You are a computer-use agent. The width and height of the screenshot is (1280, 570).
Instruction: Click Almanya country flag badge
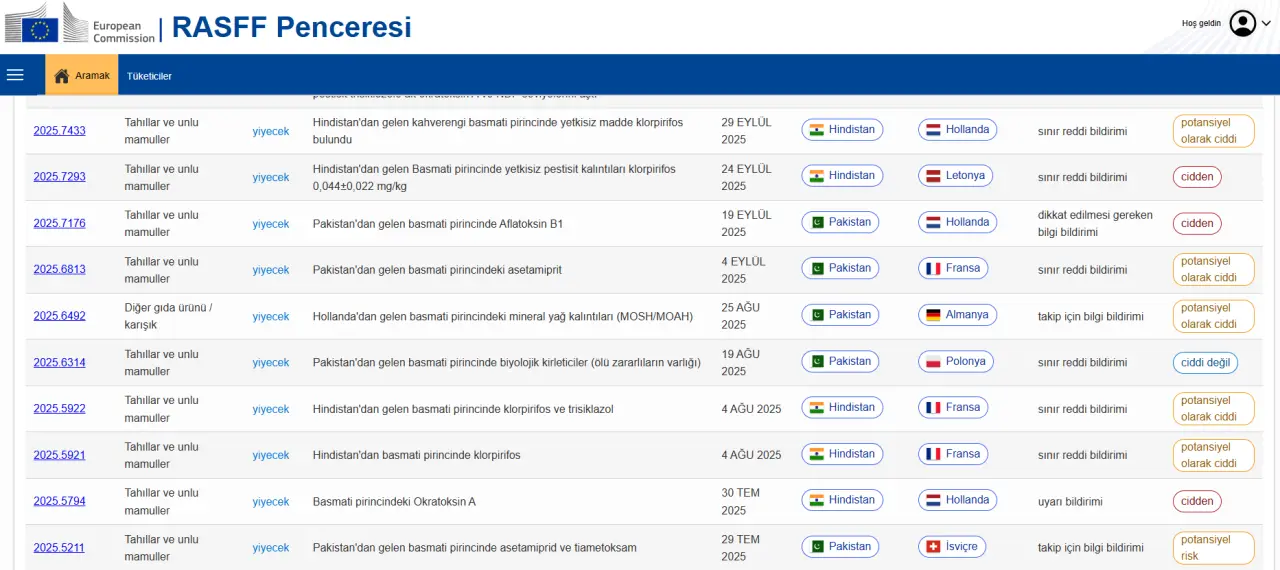tap(957, 315)
